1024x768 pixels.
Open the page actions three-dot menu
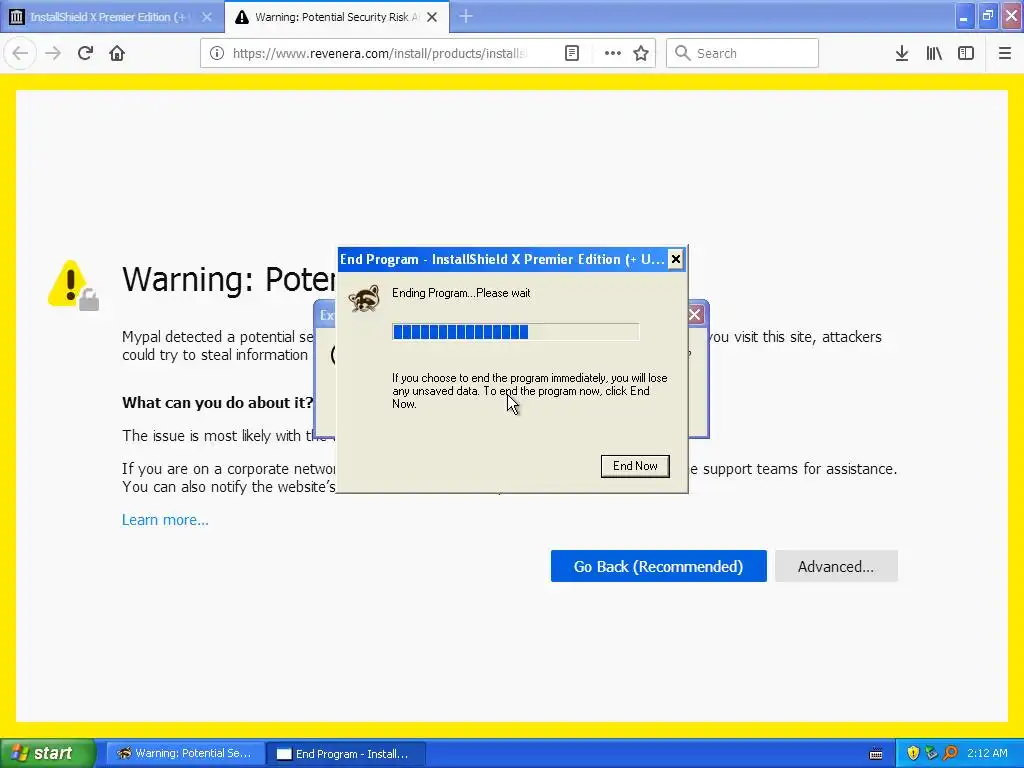[613, 54]
